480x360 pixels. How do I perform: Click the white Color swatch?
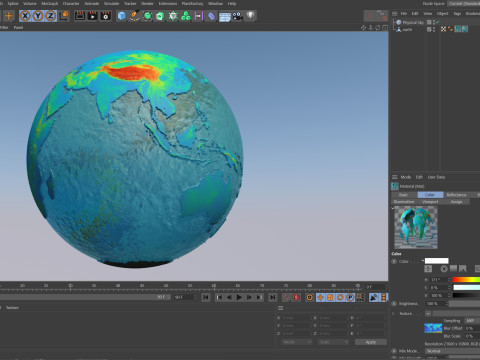click(436, 261)
